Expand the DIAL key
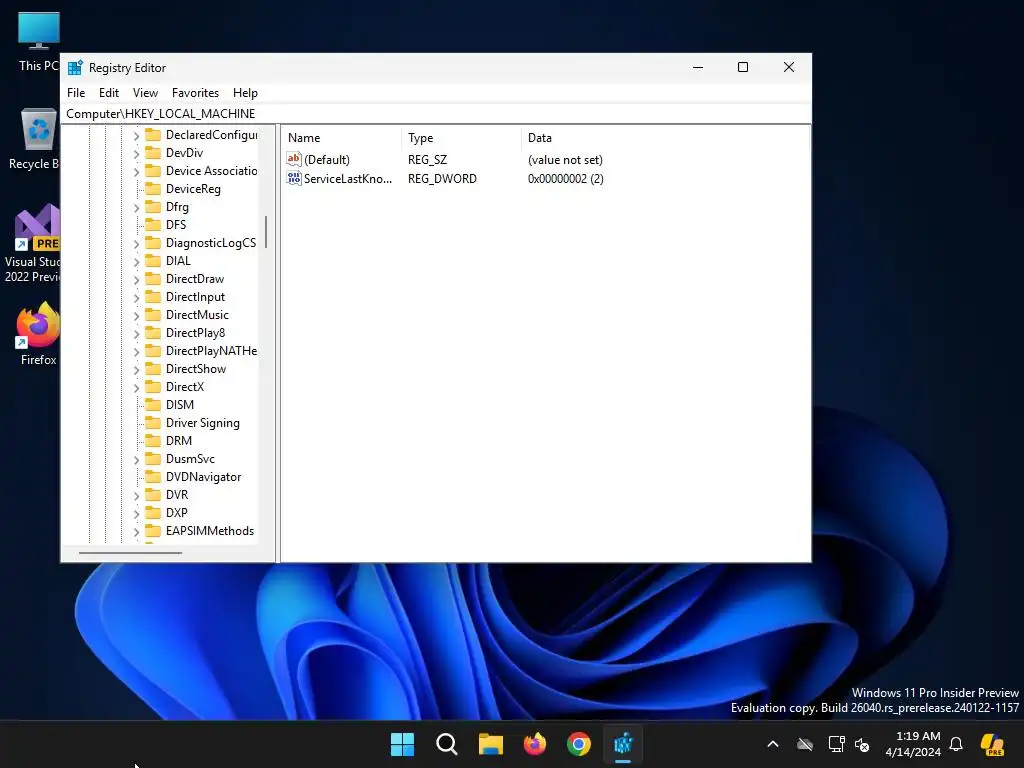 (136, 262)
